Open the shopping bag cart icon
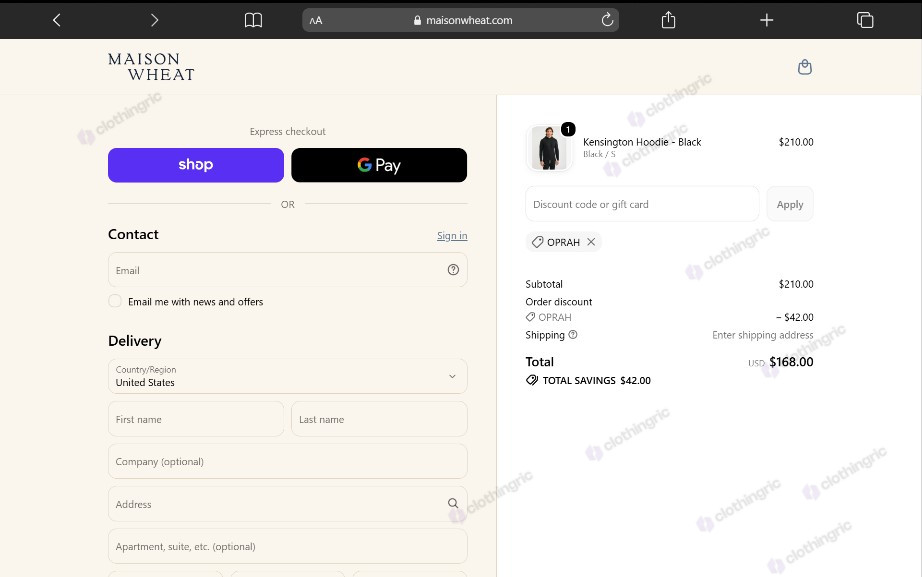 804,67
